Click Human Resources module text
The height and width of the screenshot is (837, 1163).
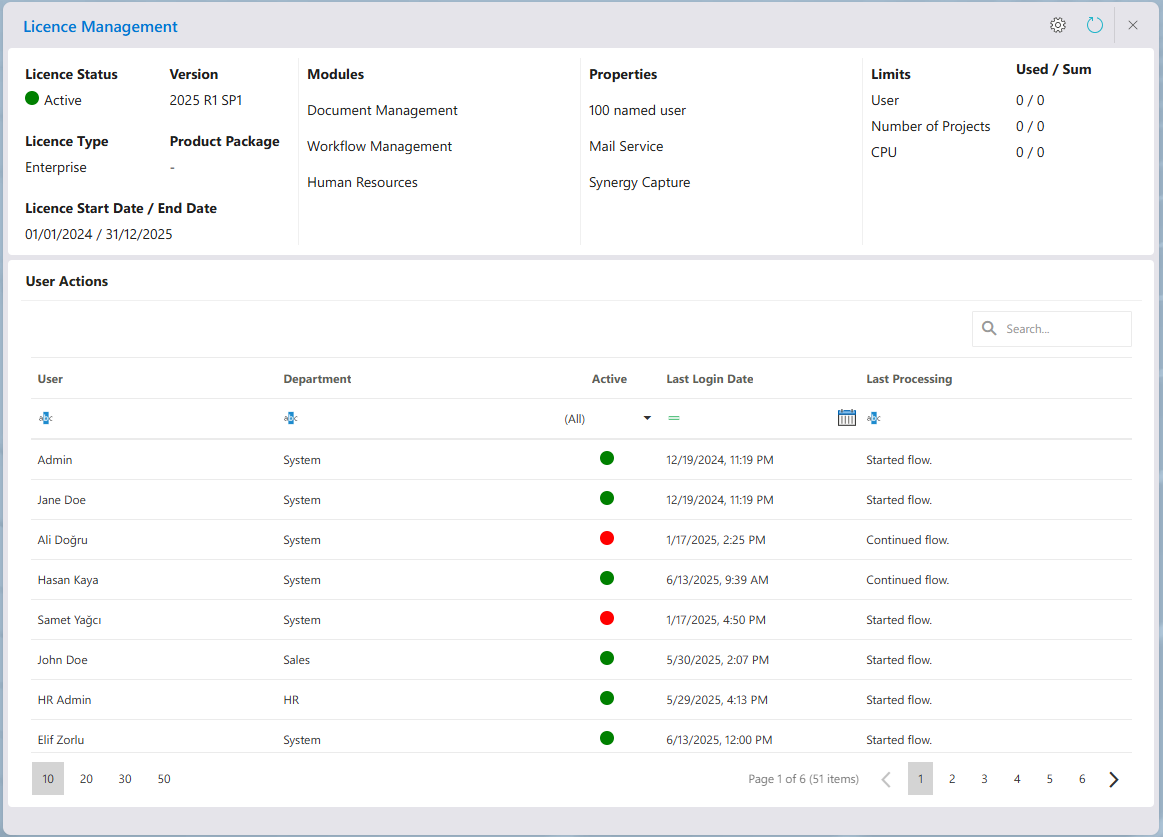pyautogui.click(x=363, y=183)
